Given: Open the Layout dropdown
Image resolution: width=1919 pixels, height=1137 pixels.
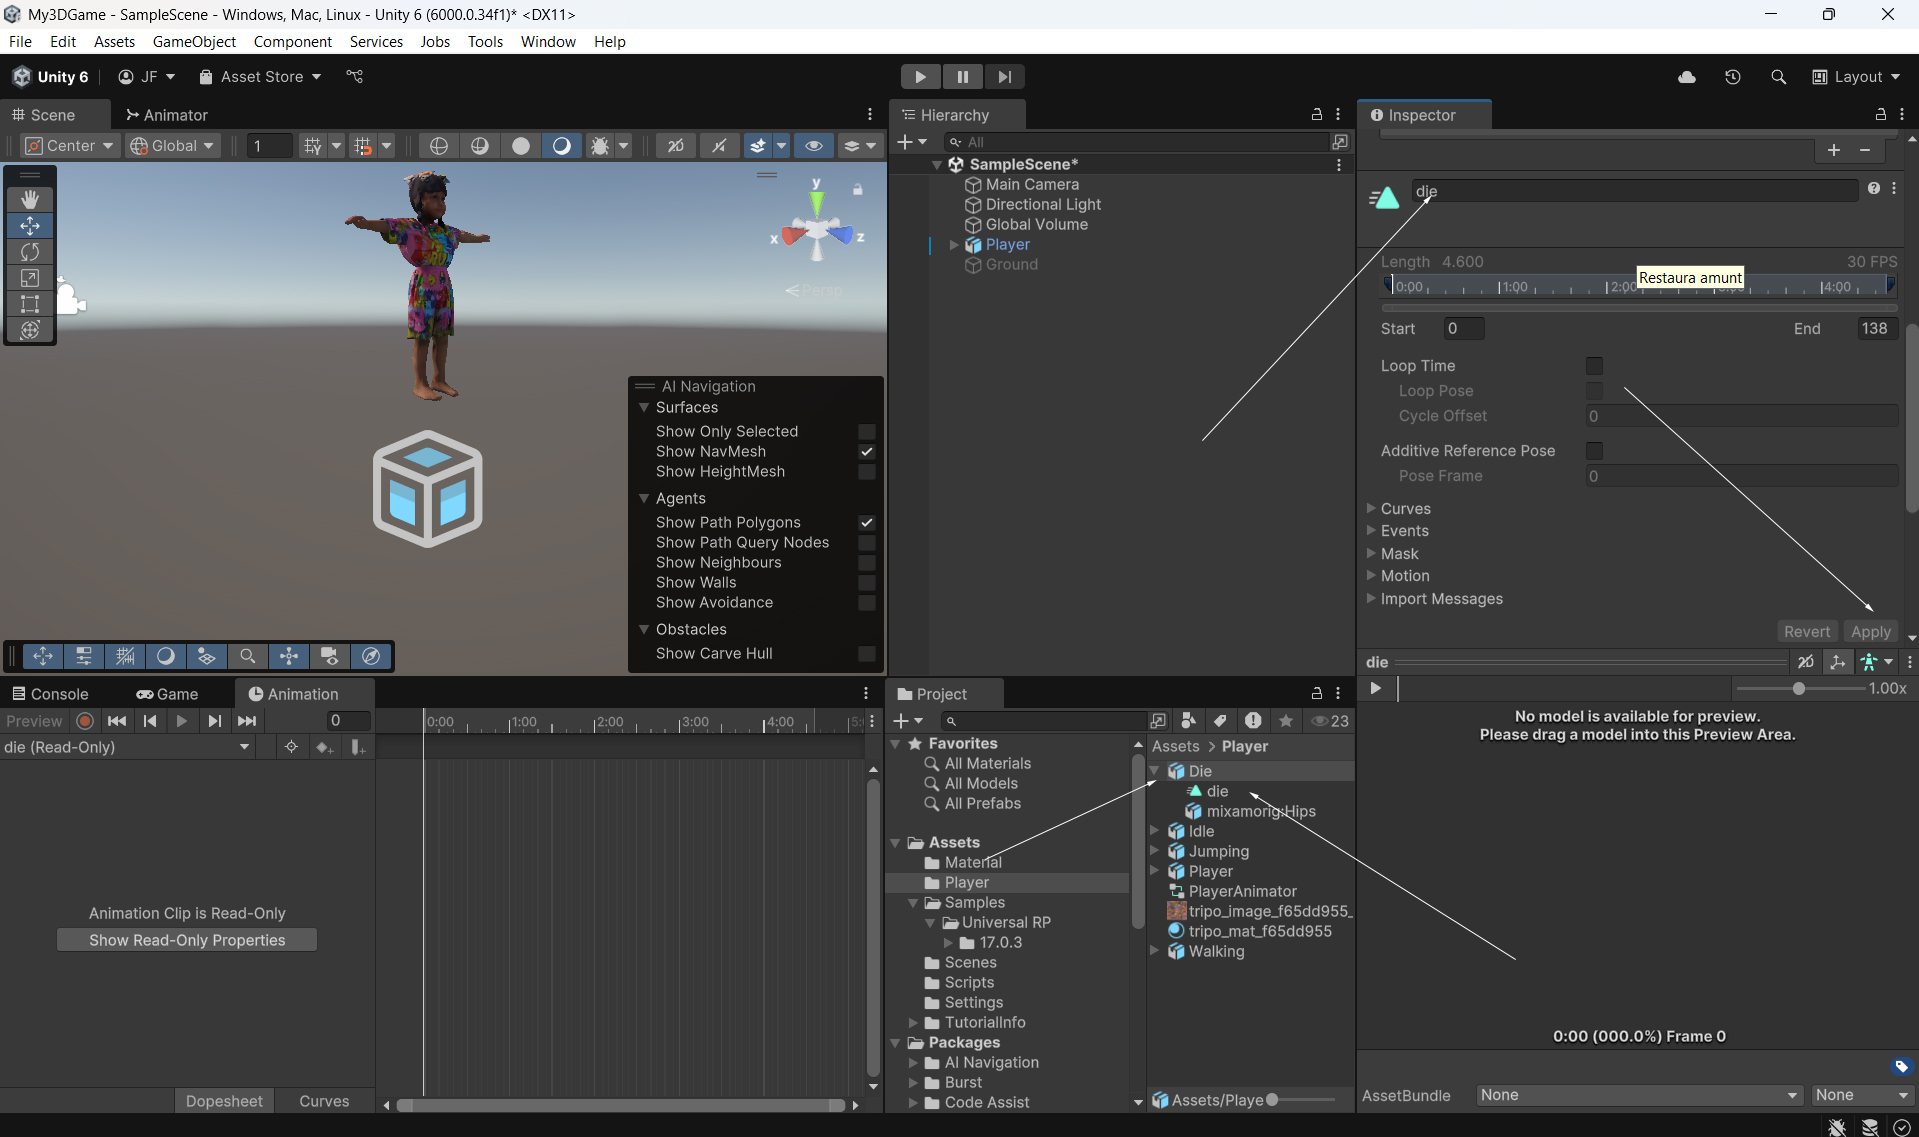Looking at the screenshot, I should pos(1856,77).
